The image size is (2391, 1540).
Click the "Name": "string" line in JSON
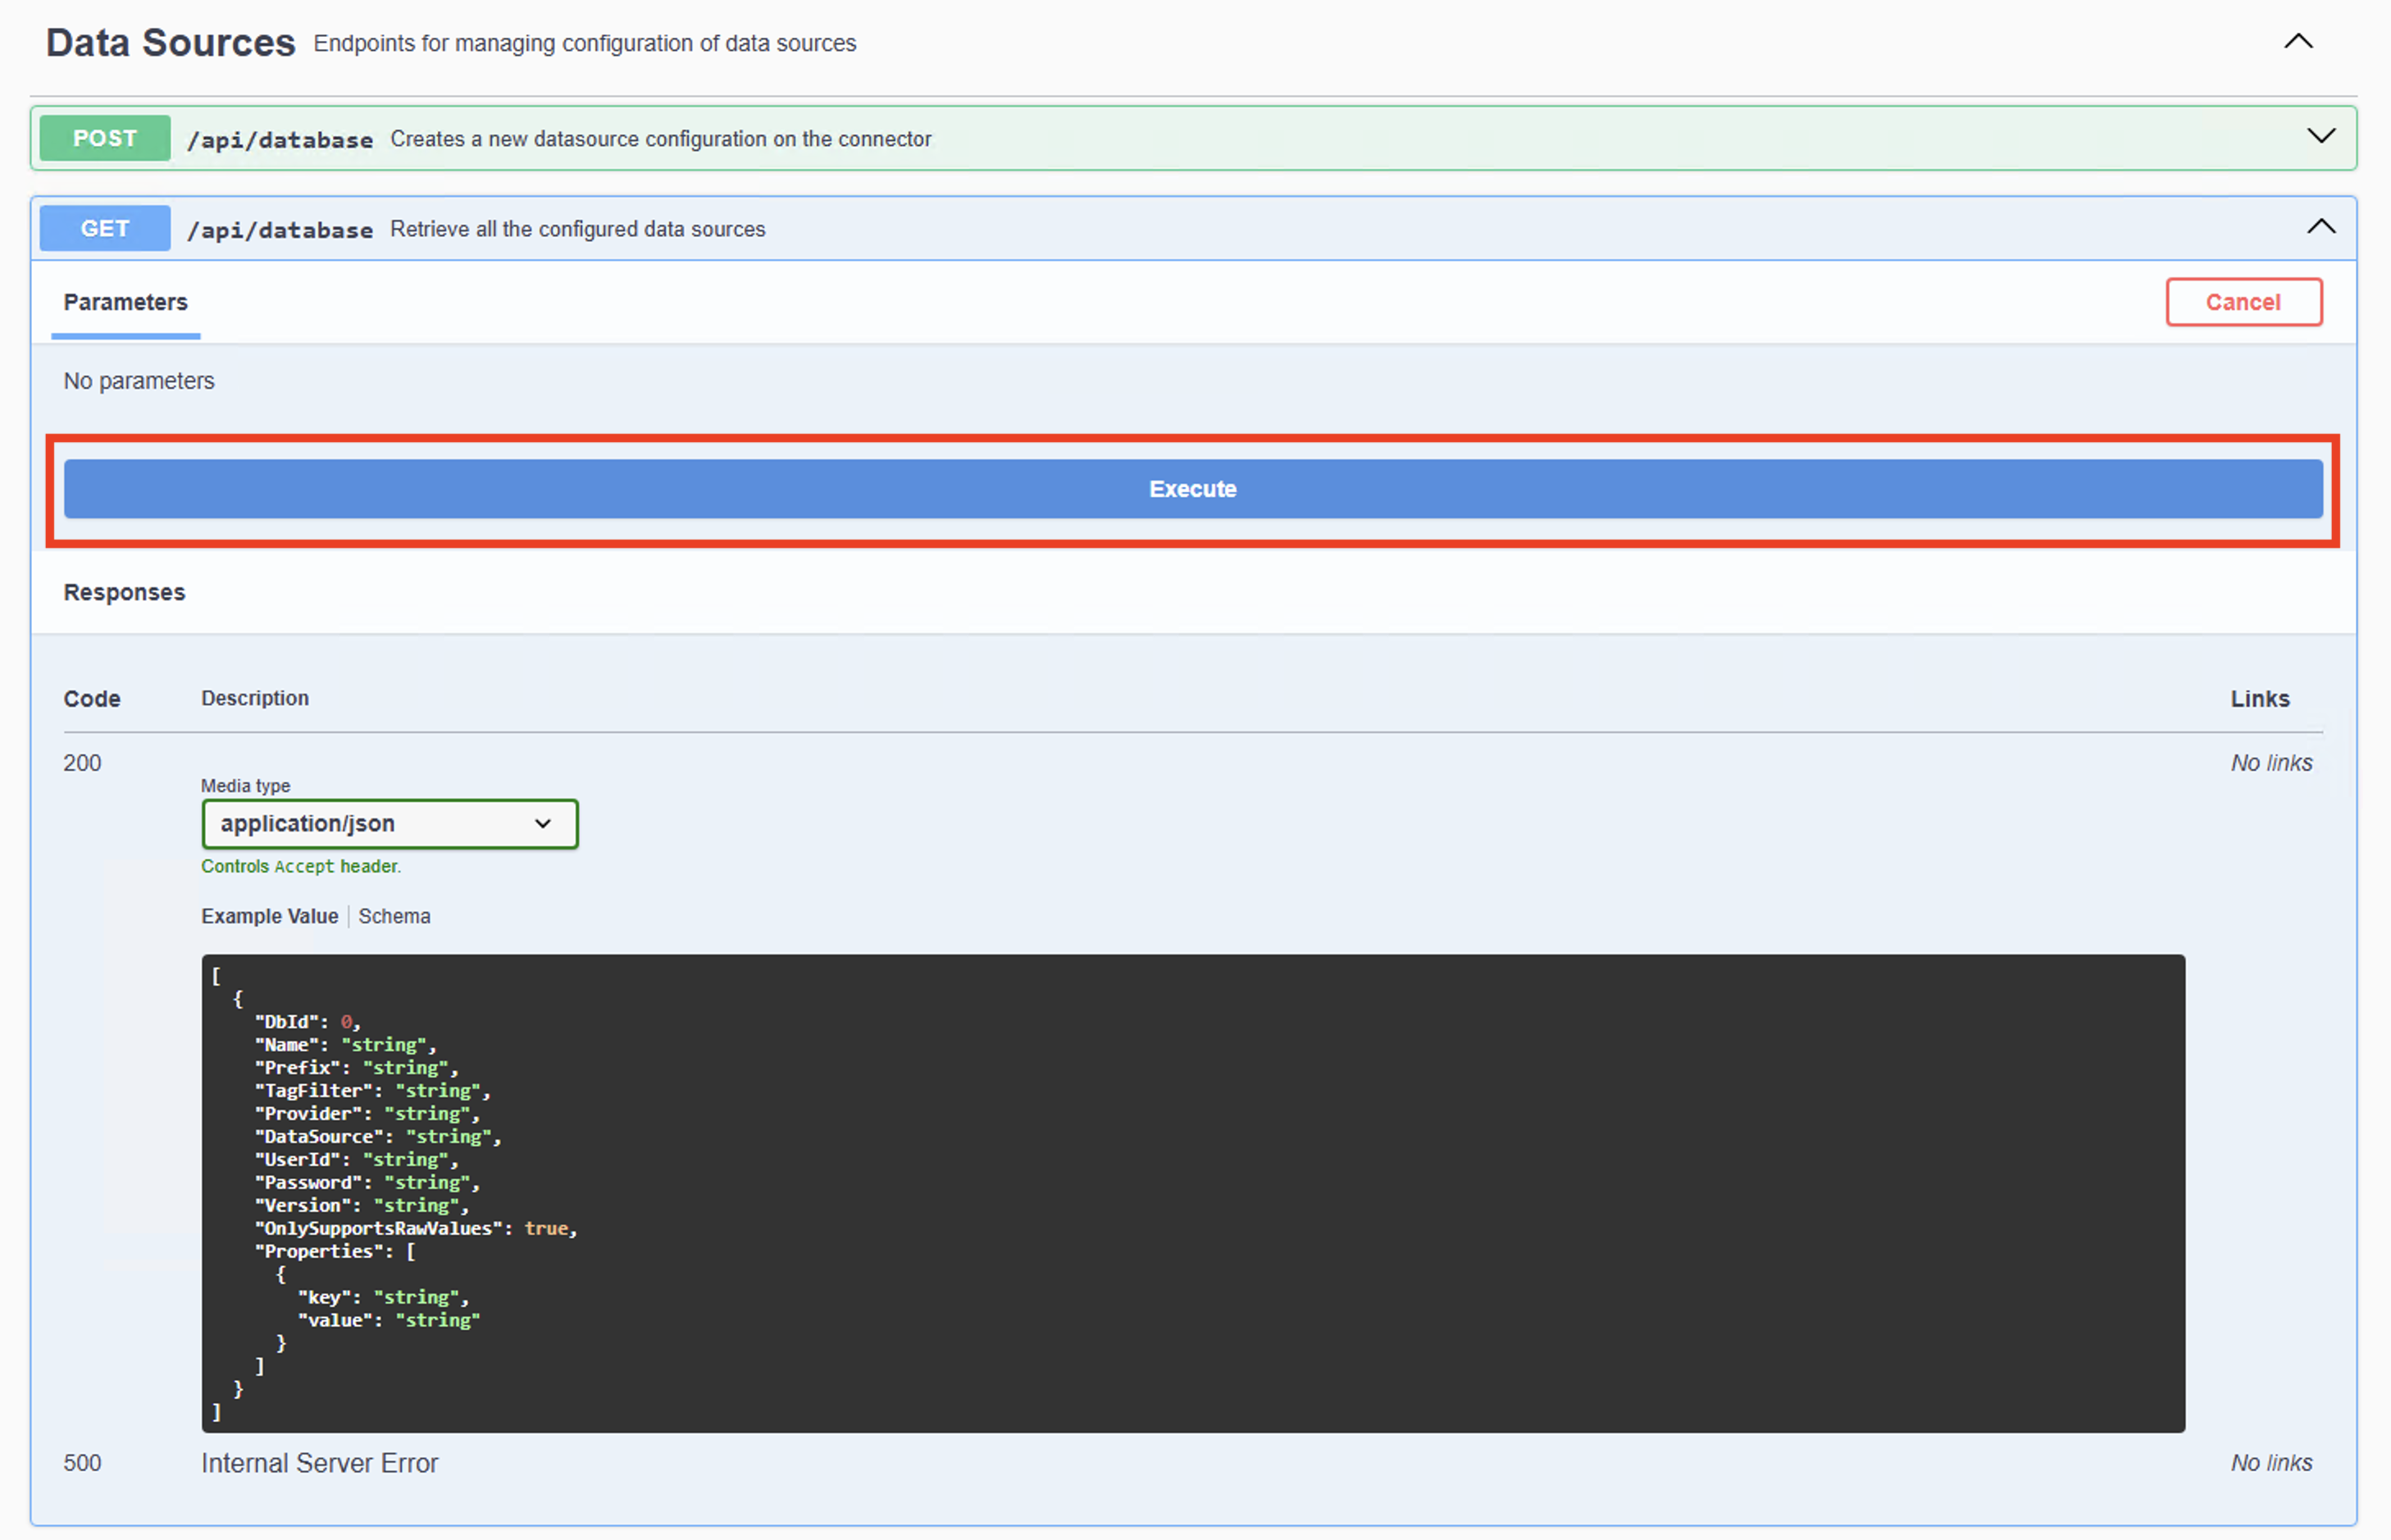coord(345,1044)
